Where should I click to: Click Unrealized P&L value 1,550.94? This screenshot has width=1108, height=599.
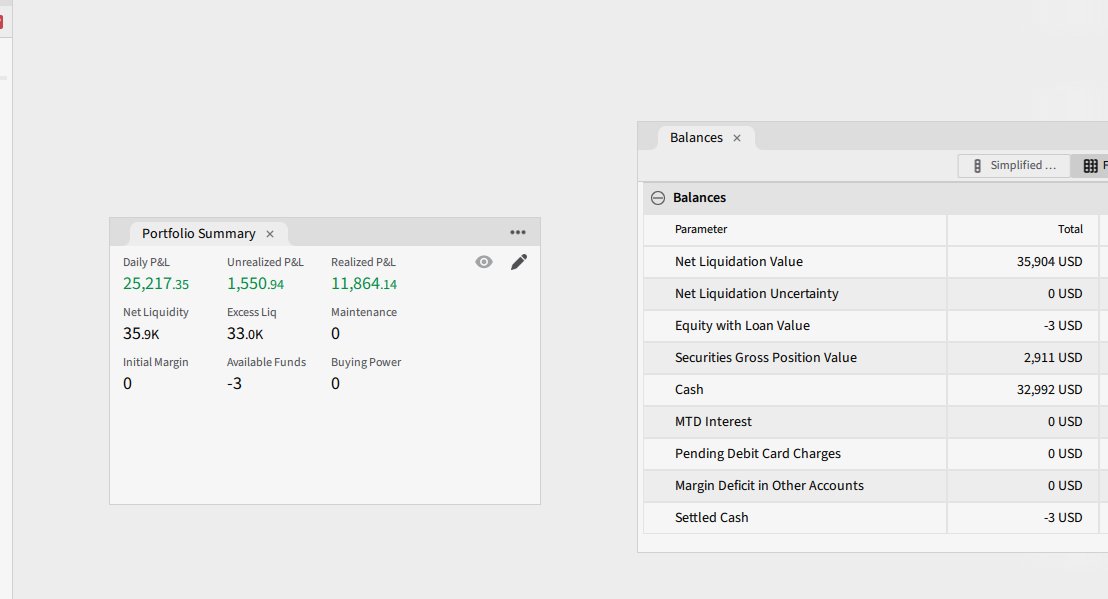255,284
